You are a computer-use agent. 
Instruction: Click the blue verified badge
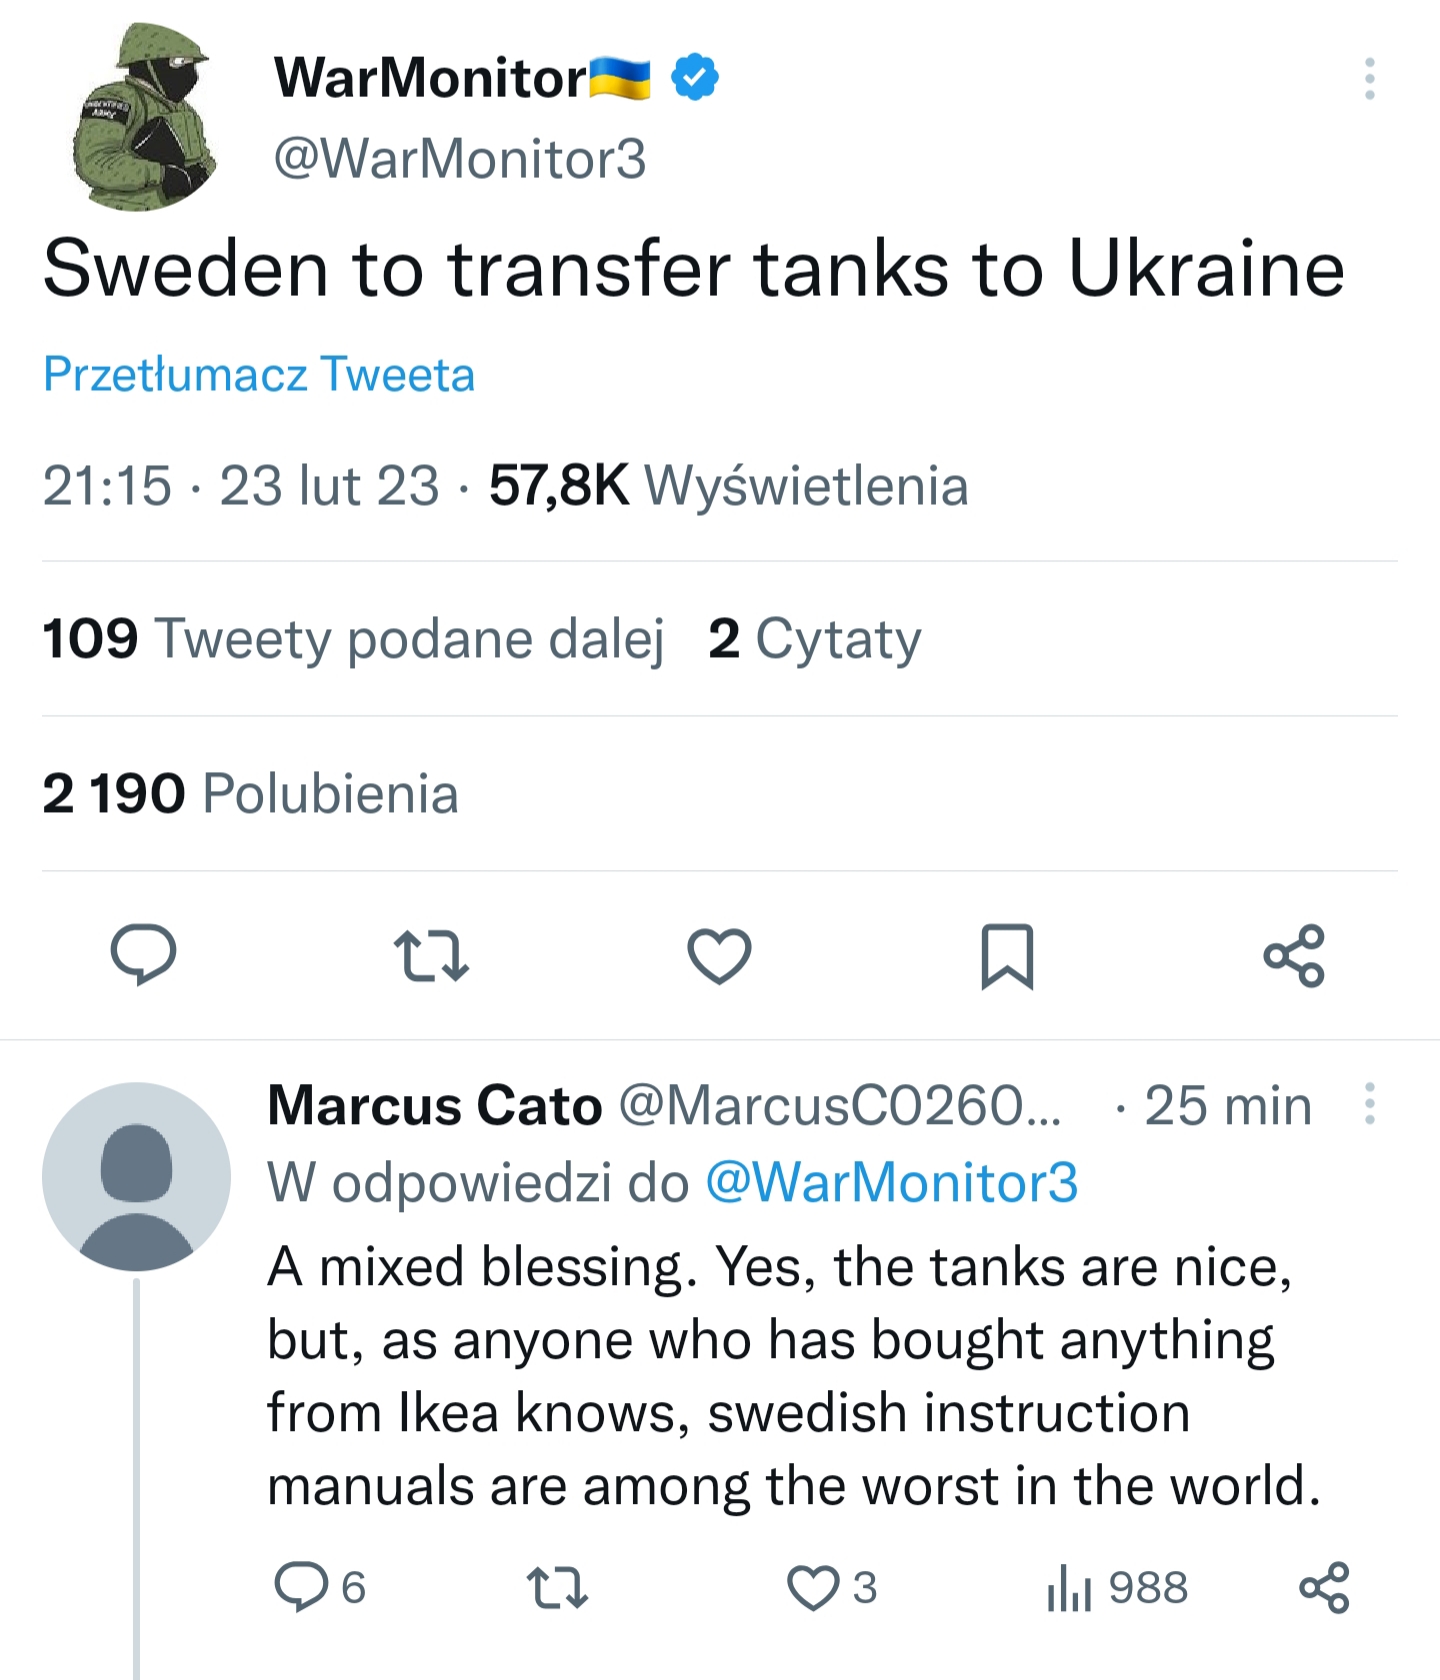tap(695, 78)
